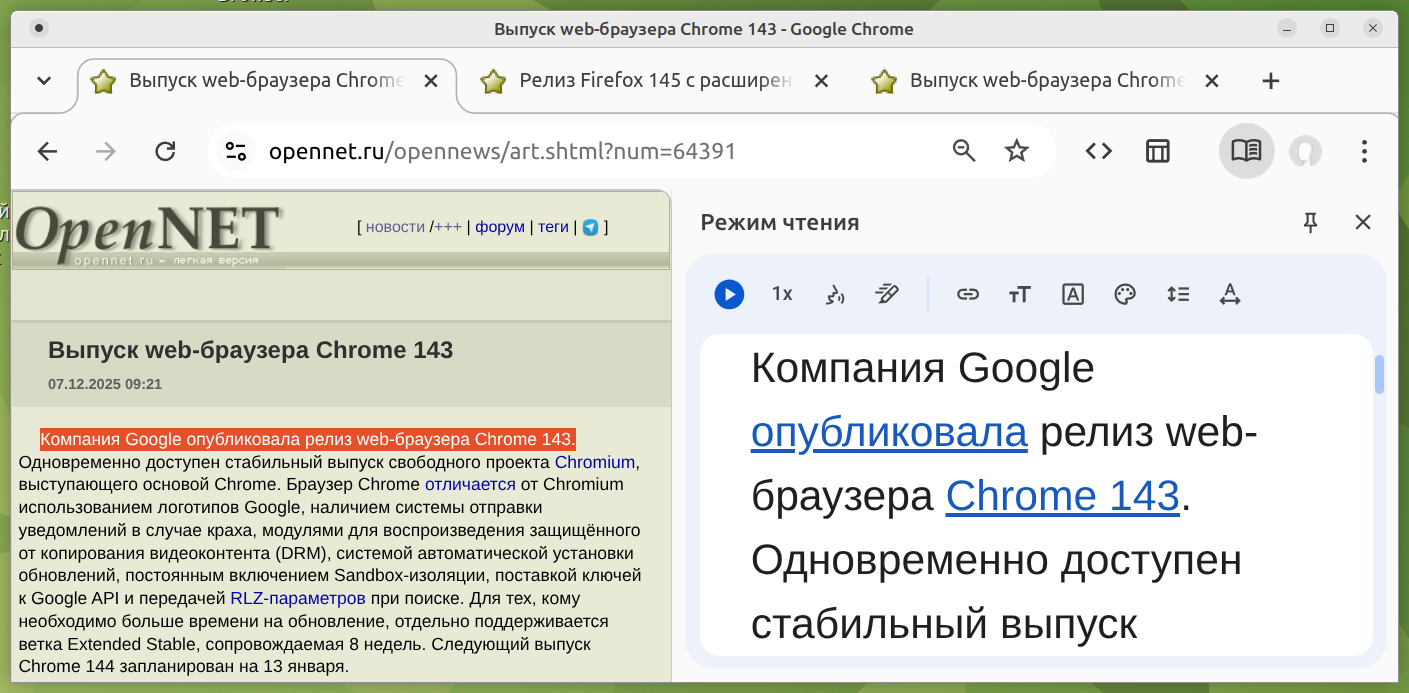The width and height of the screenshot is (1409, 693).
Task: Open Chrome profile avatar
Action: [x=1305, y=151]
